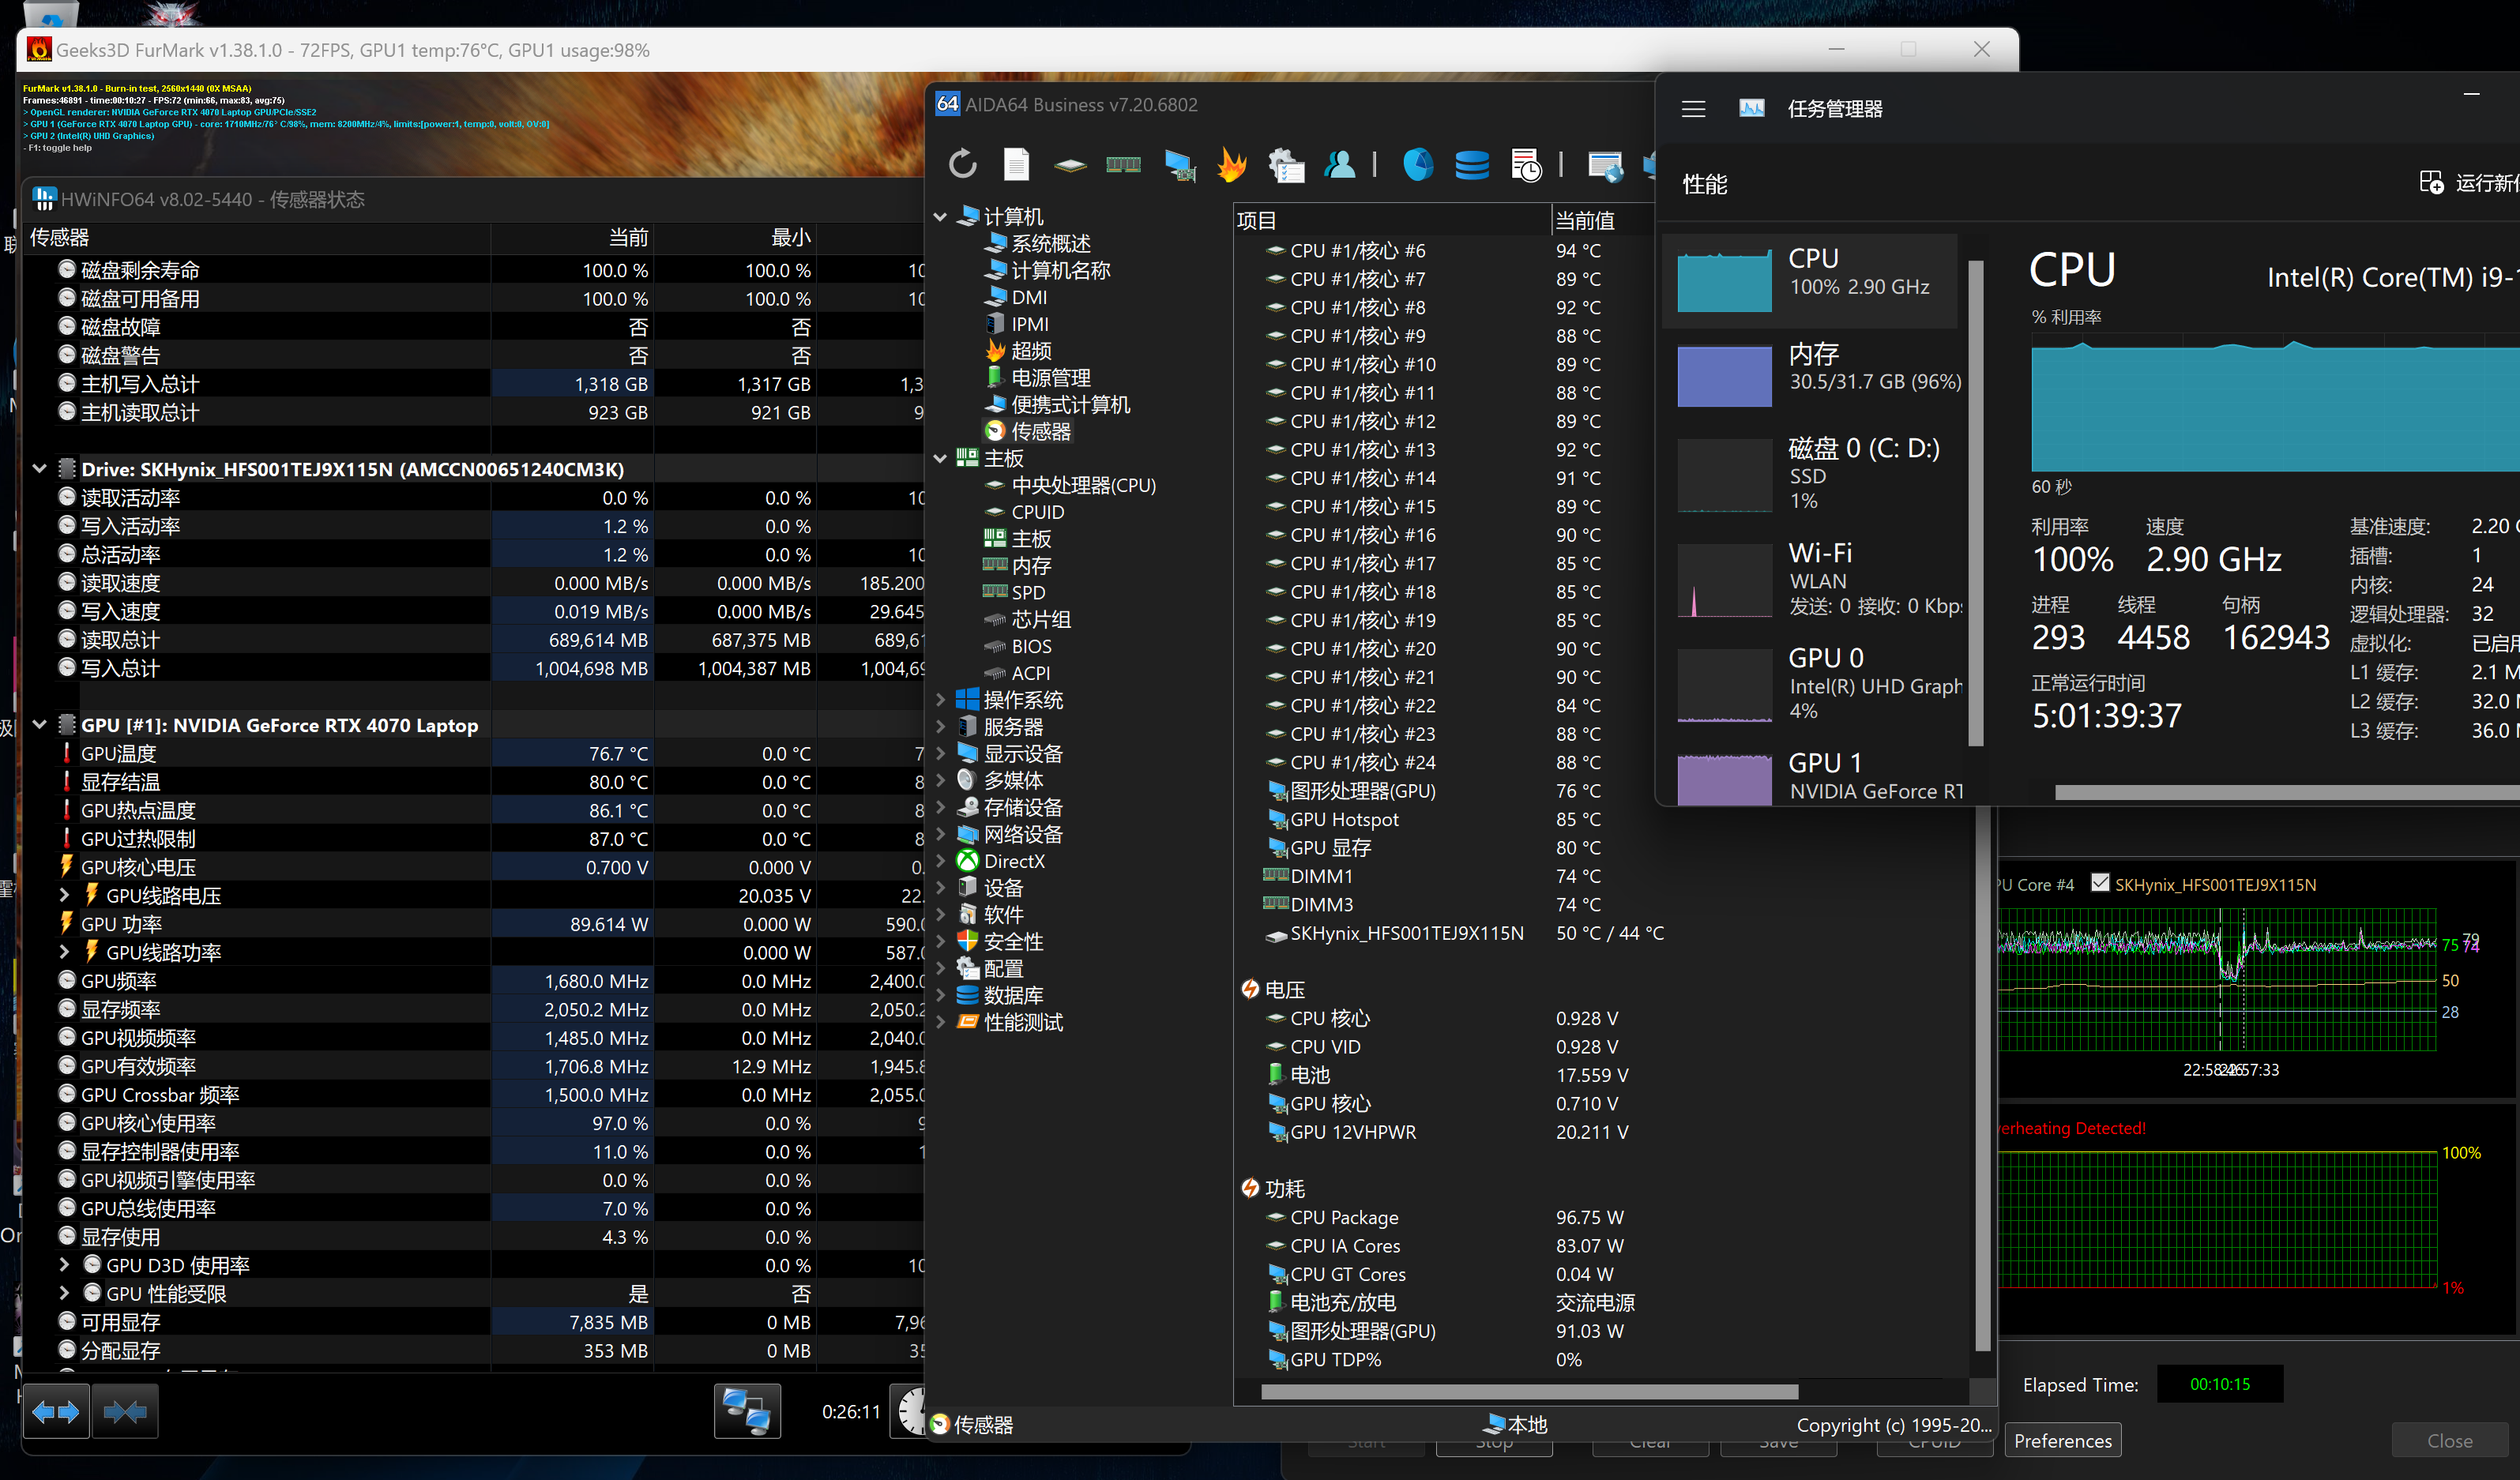Viewport: 2520px width, 1480px height.
Task: Toggle the SKHynix_HFS001TEJ9X115N graph checkbox
Action: tap(2100, 883)
